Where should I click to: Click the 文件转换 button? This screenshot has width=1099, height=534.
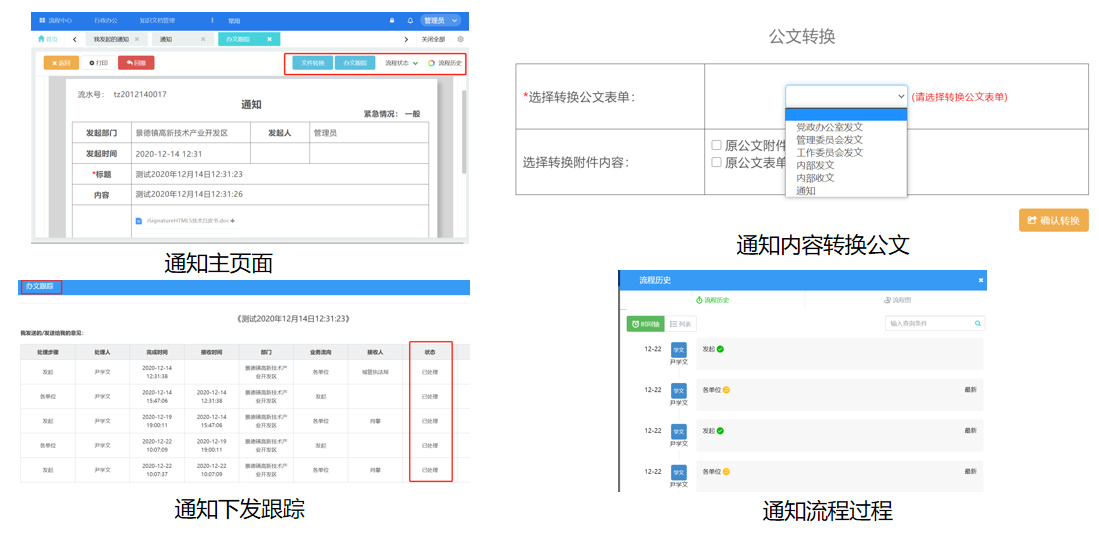313,63
